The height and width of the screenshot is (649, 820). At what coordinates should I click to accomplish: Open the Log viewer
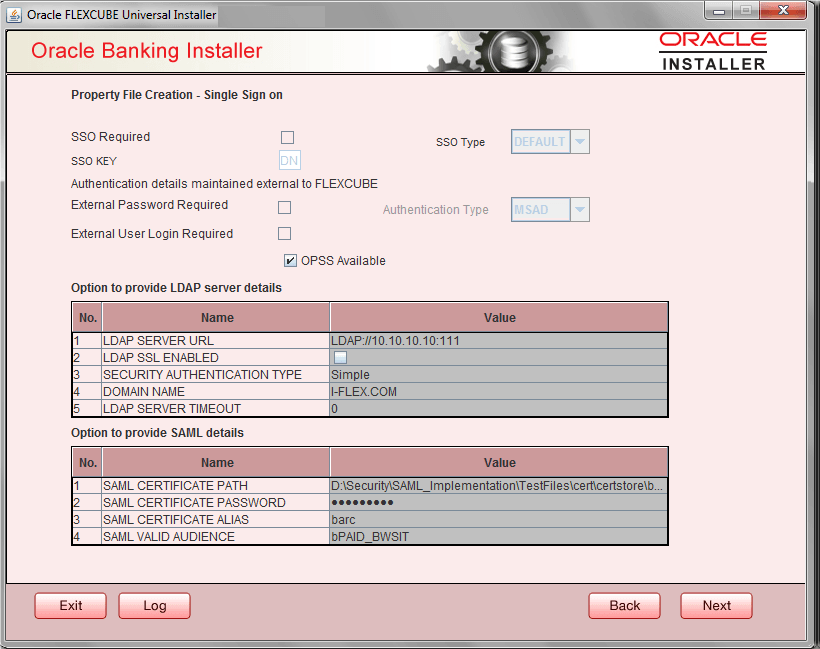coord(154,605)
